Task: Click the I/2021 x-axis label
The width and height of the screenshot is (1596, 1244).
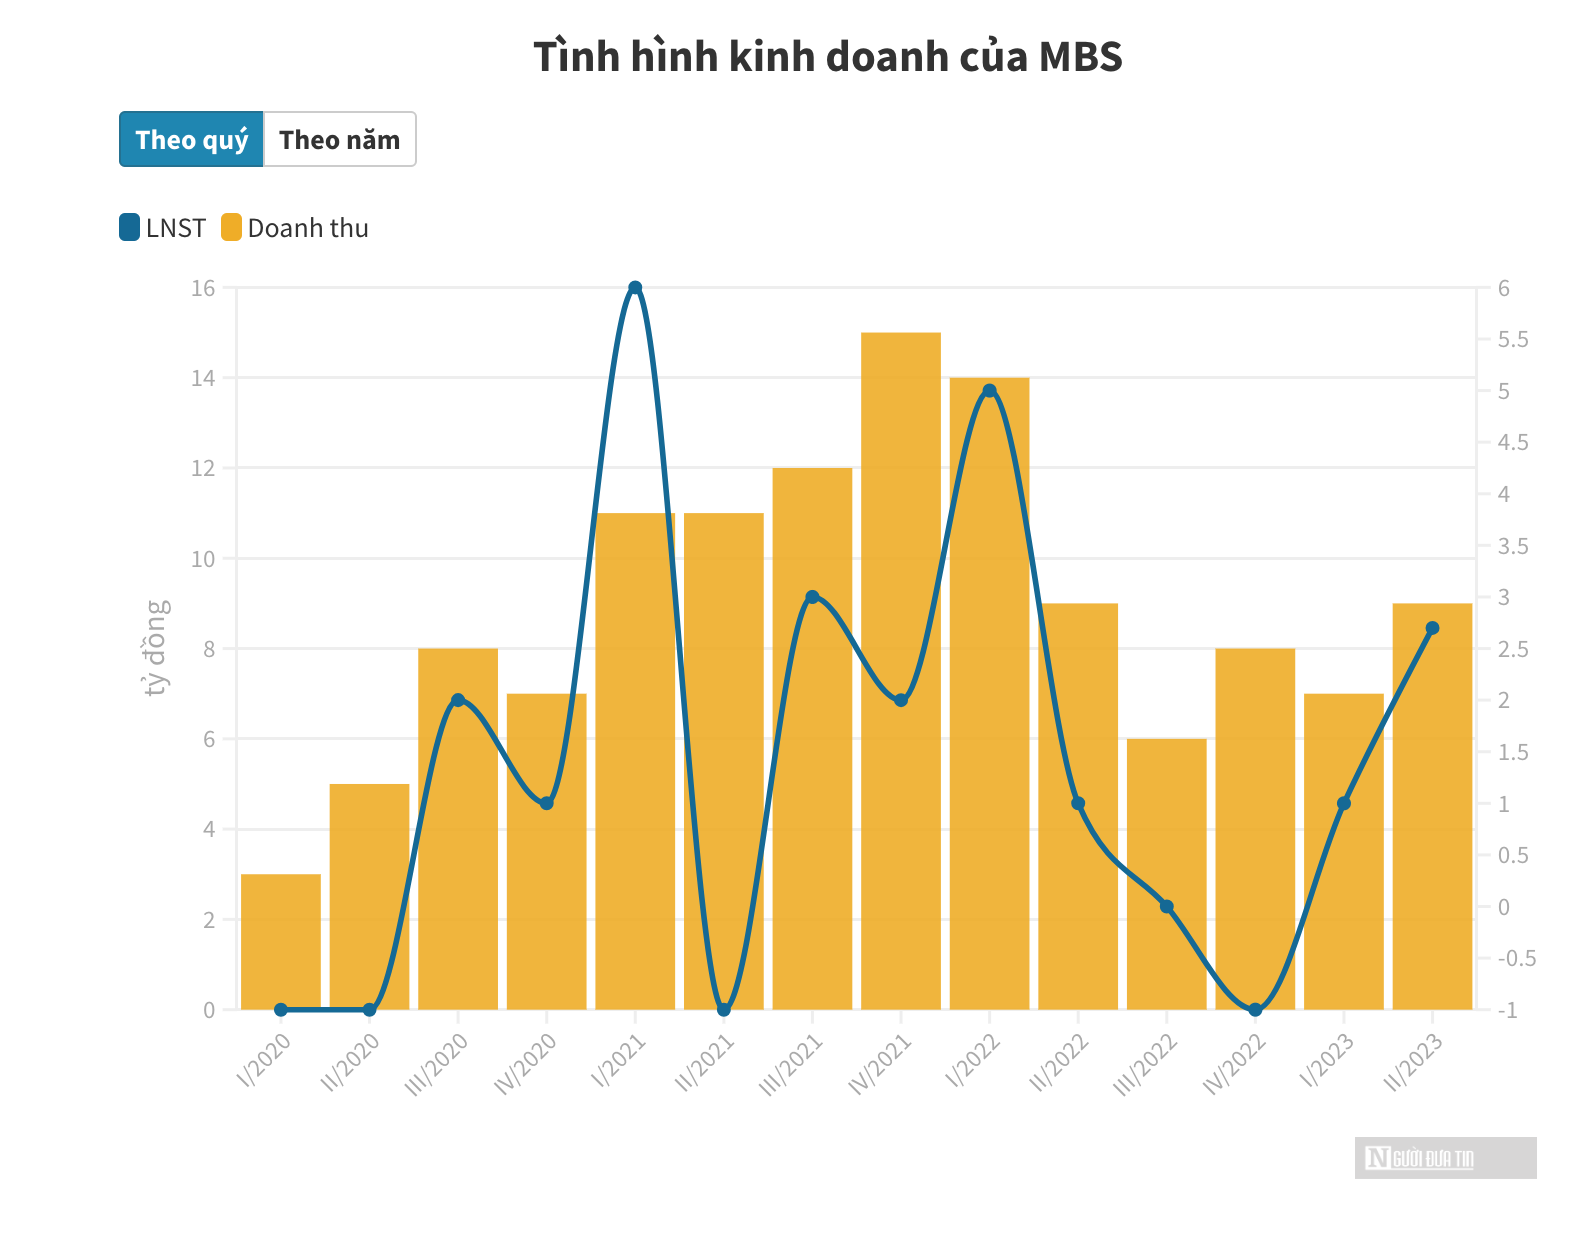Action: click(x=618, y=1061)
